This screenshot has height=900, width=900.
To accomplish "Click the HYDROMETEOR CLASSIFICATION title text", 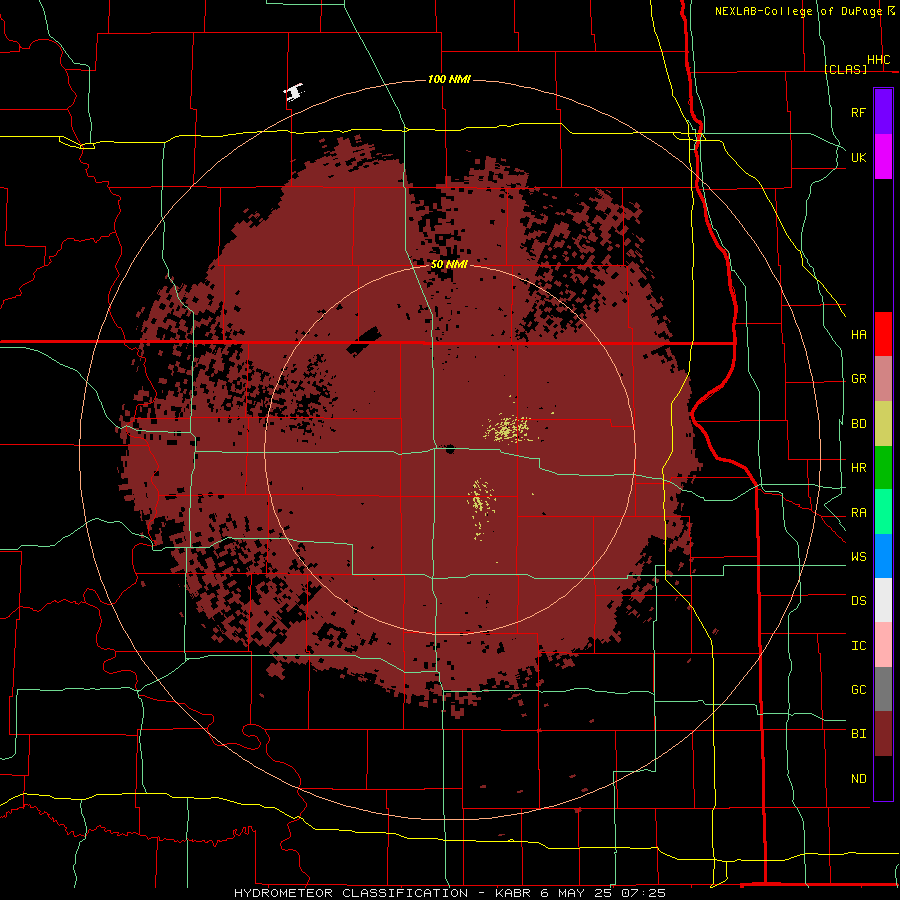I will [x=351, y=893].
